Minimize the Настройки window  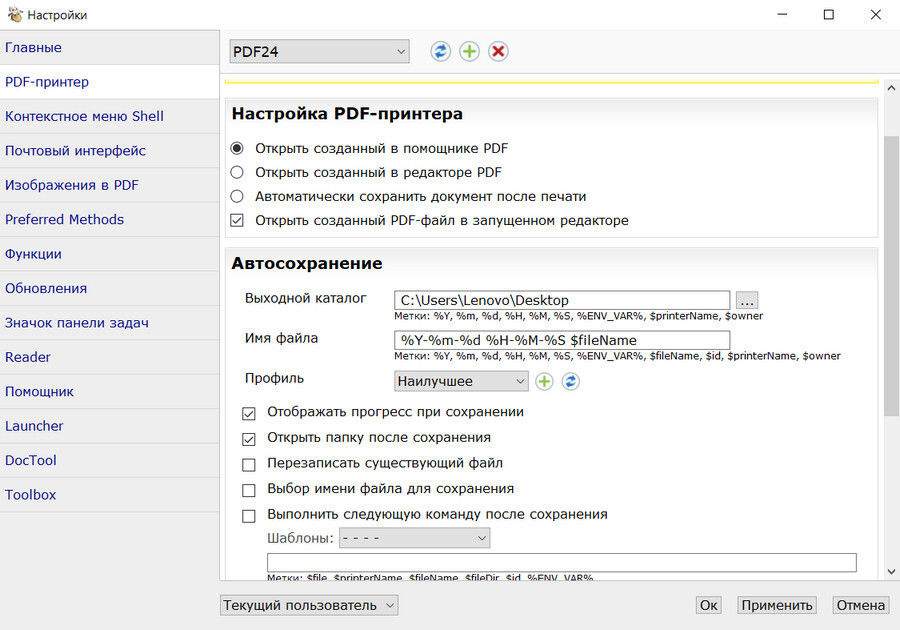[x=782, y=14]
